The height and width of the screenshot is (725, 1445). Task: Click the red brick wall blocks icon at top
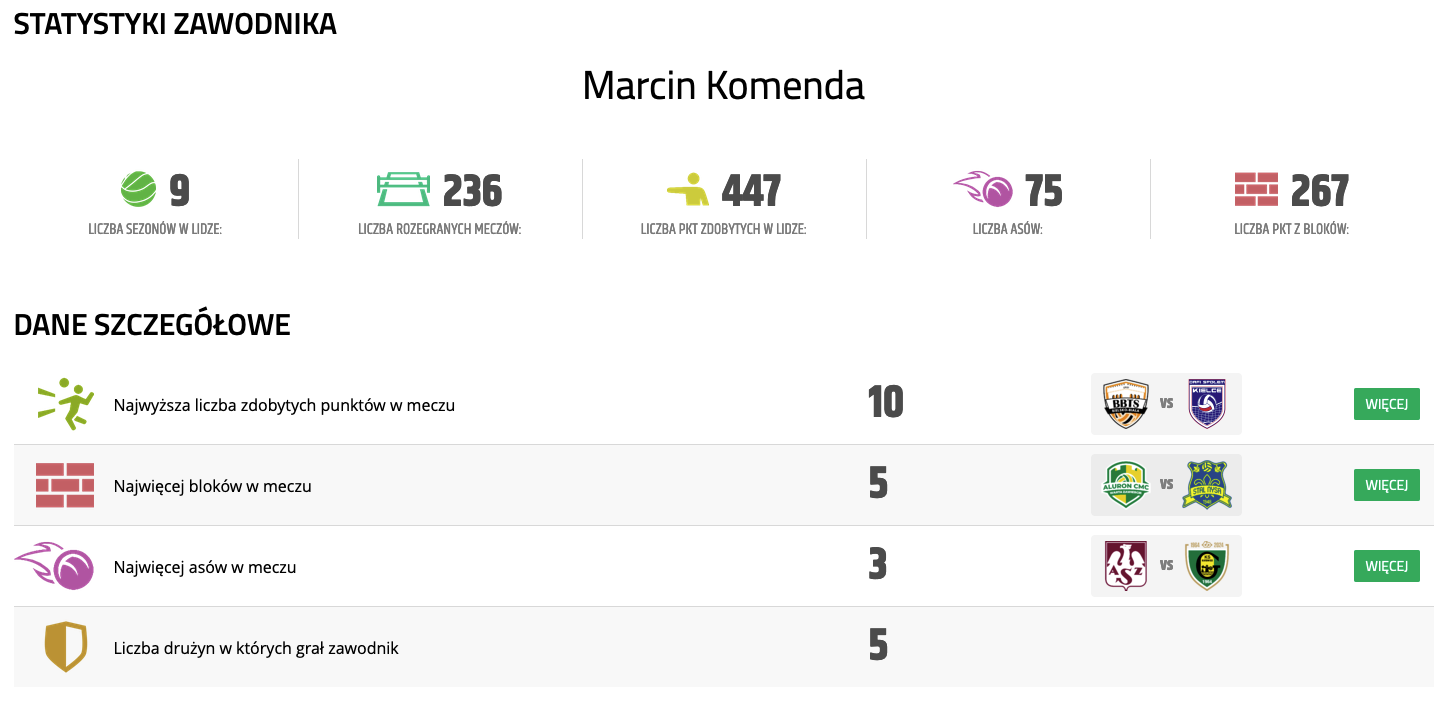pyautogui.click(x=1256, y=188)
